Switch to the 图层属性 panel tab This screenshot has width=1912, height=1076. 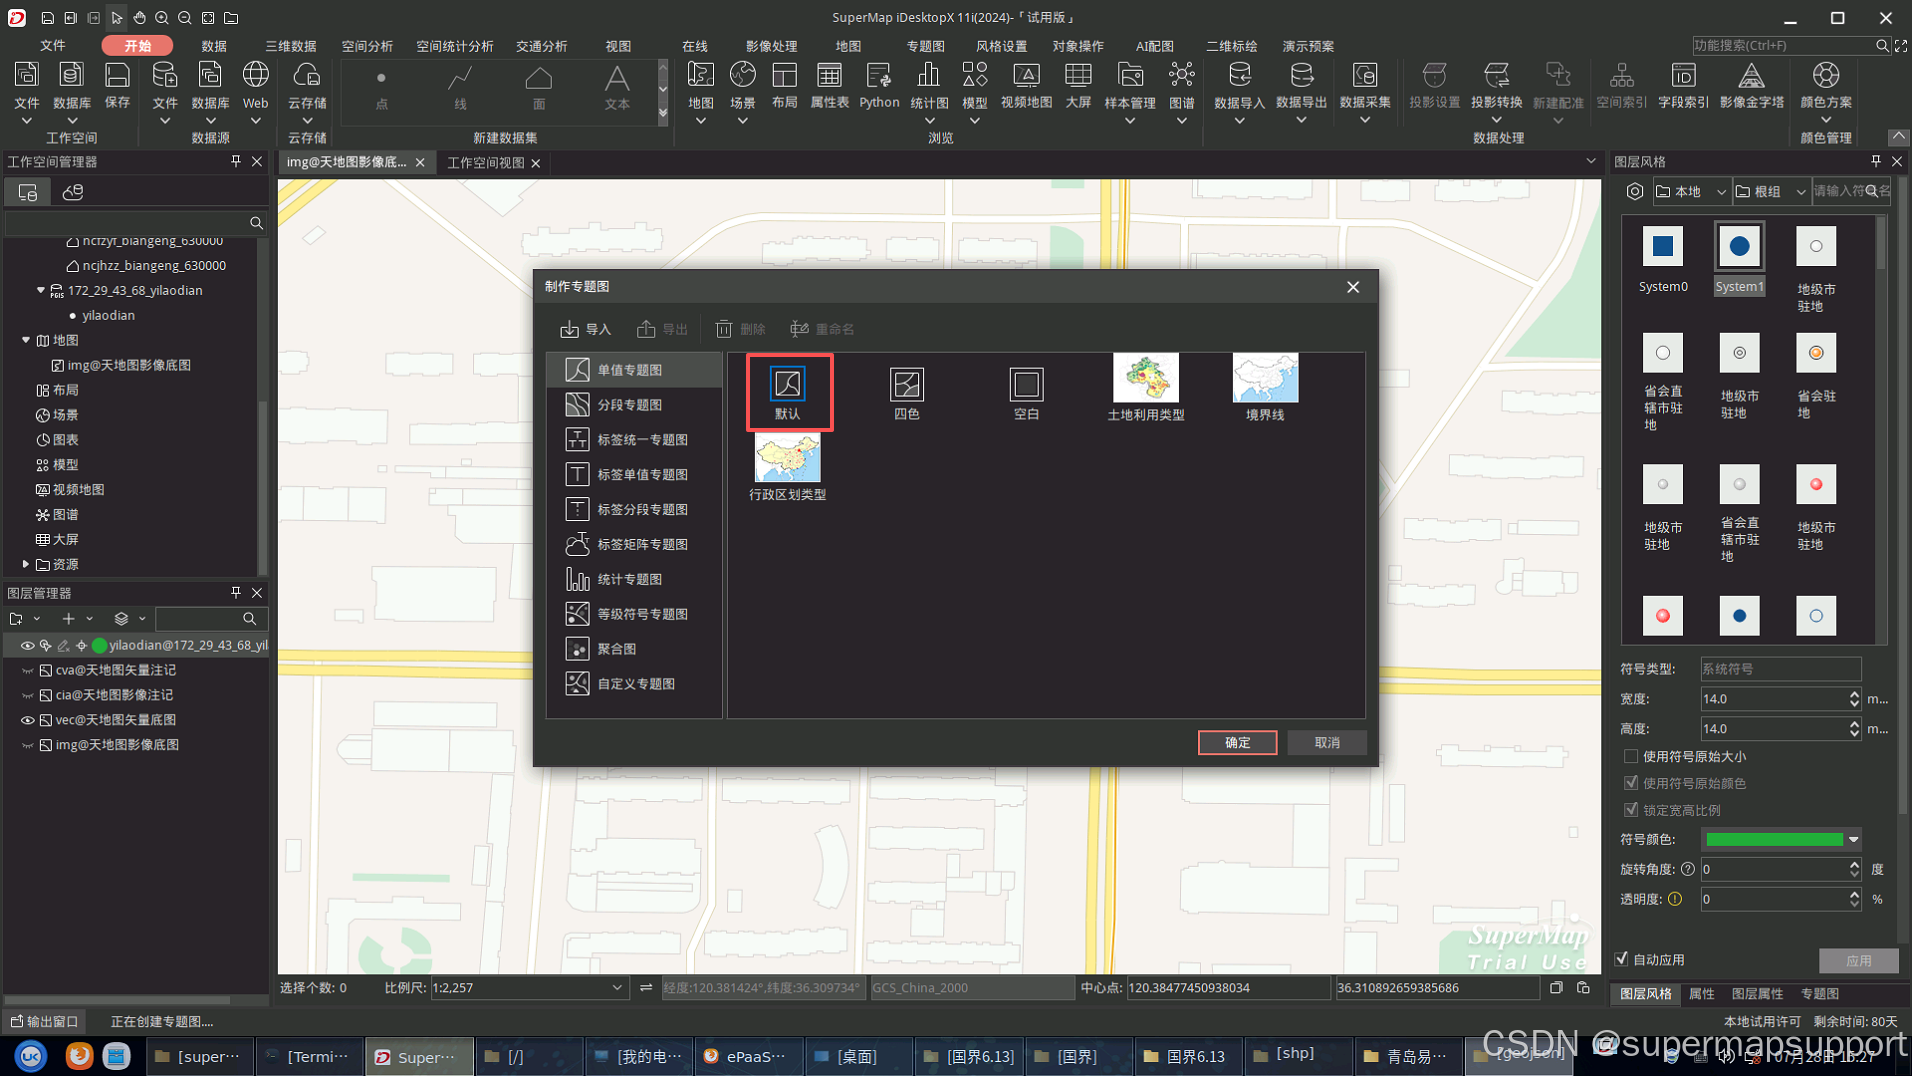(1757, 994)
